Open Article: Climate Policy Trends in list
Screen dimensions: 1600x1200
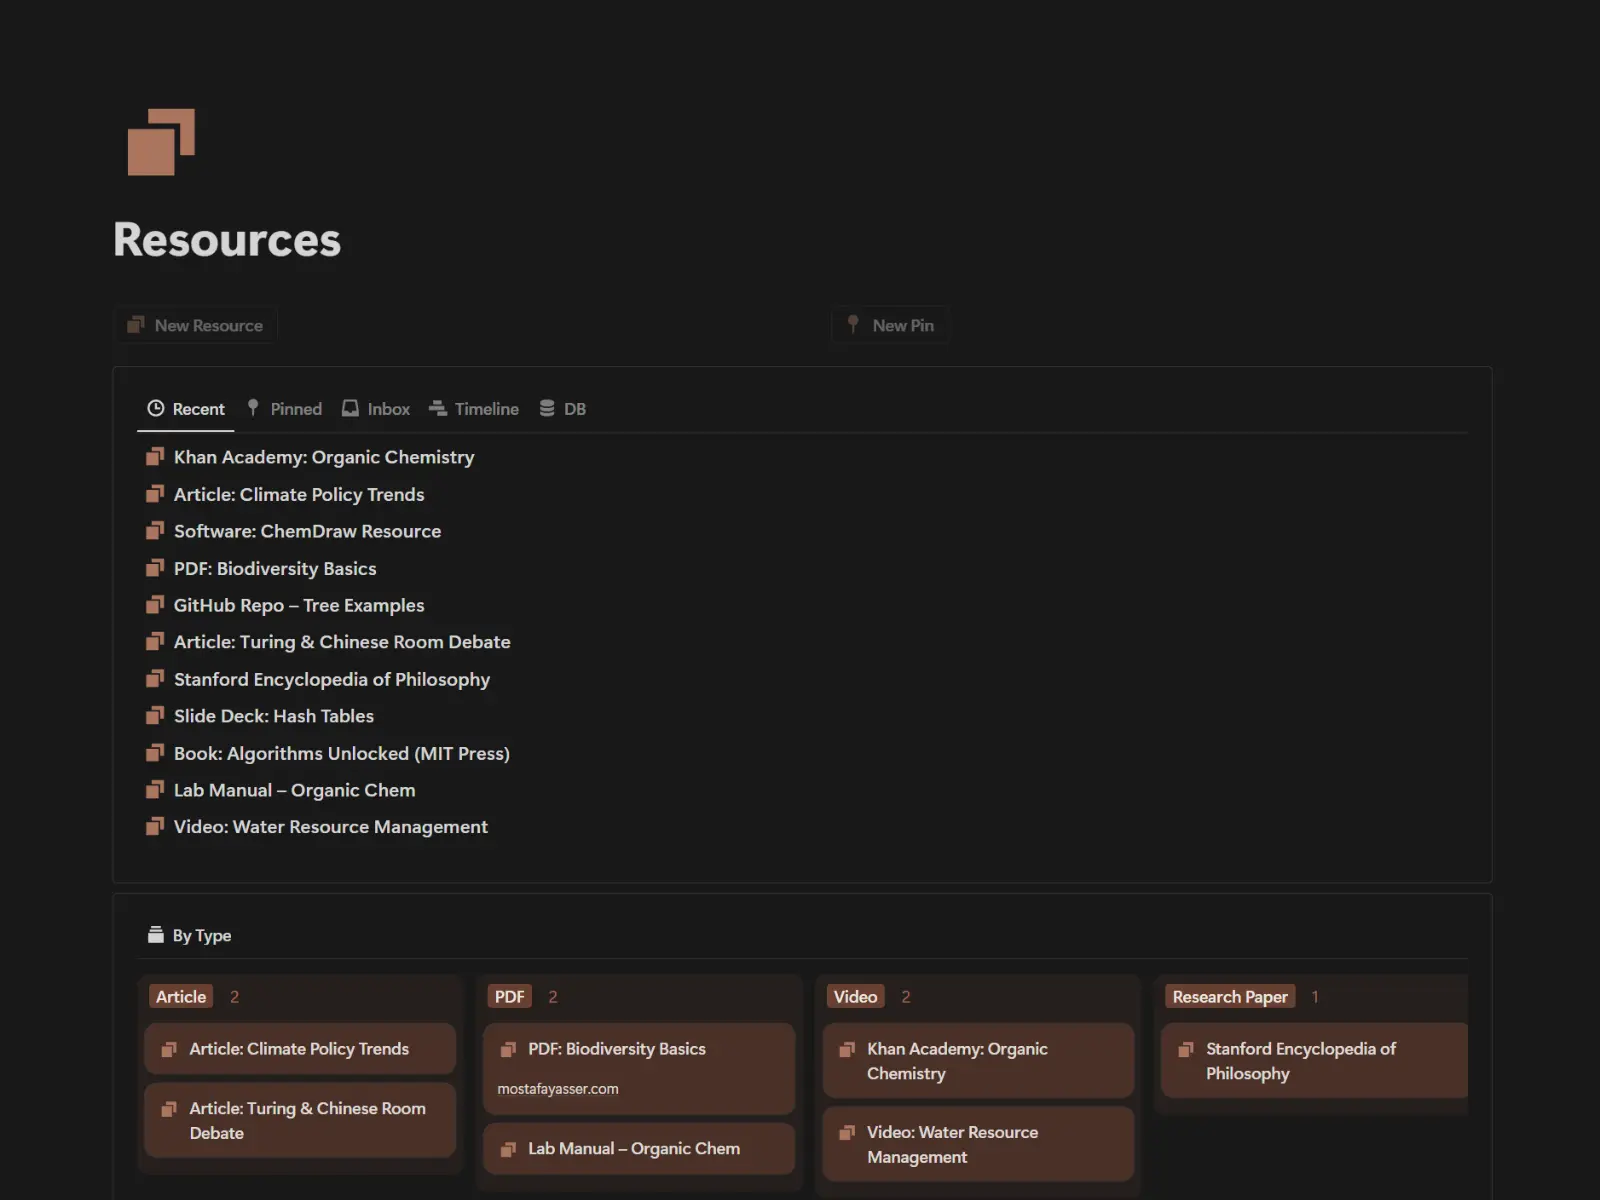[299, 494]
